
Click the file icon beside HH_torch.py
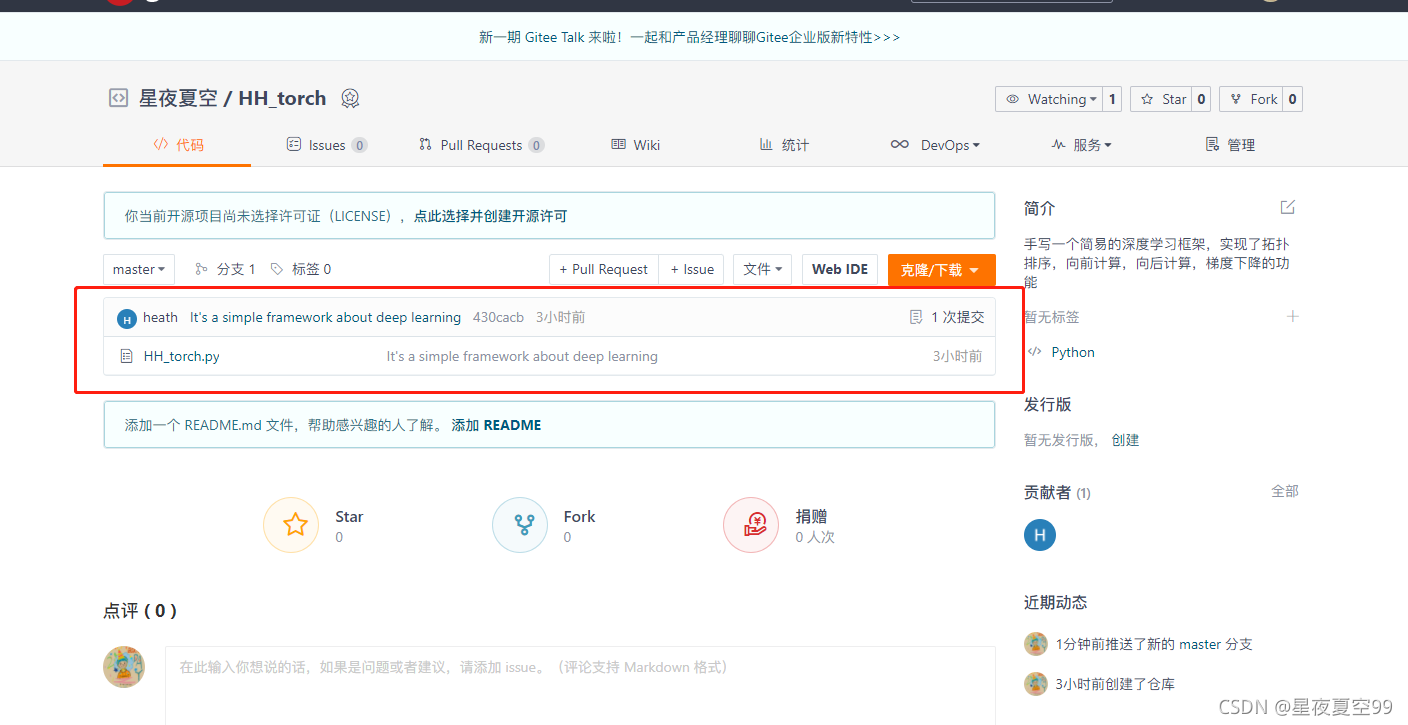[x=126, y=356]
